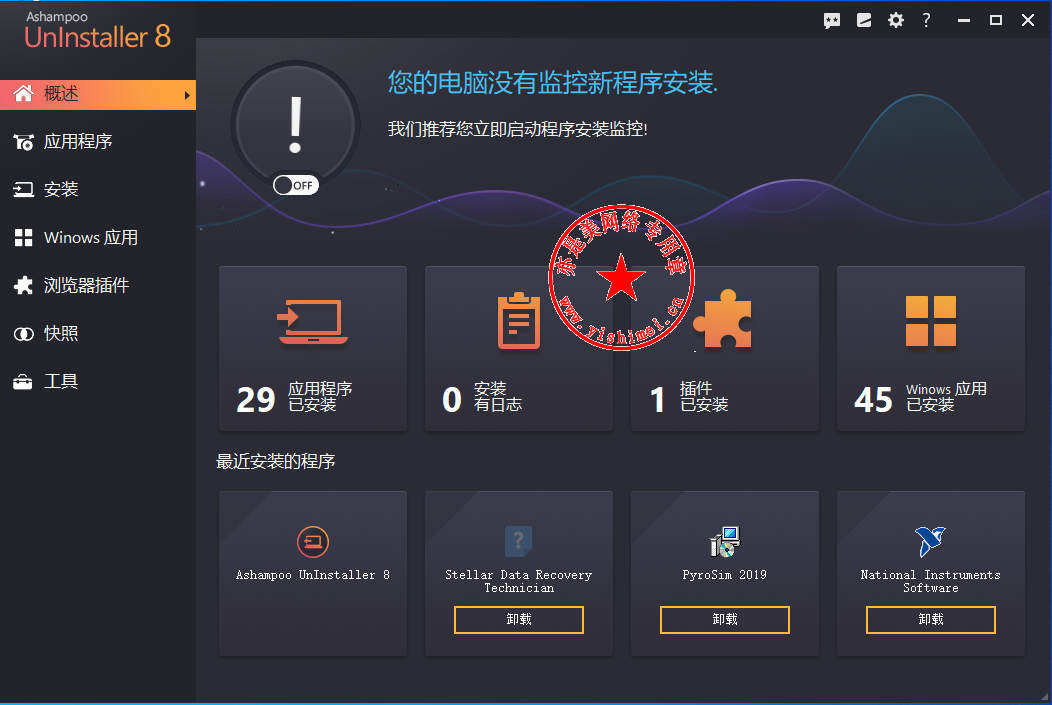Click the 我们推荐您立即启动程序安装监控 text
Image resolution: width=1052 pixels, height=705 pixels.
[x=517, y=129]
